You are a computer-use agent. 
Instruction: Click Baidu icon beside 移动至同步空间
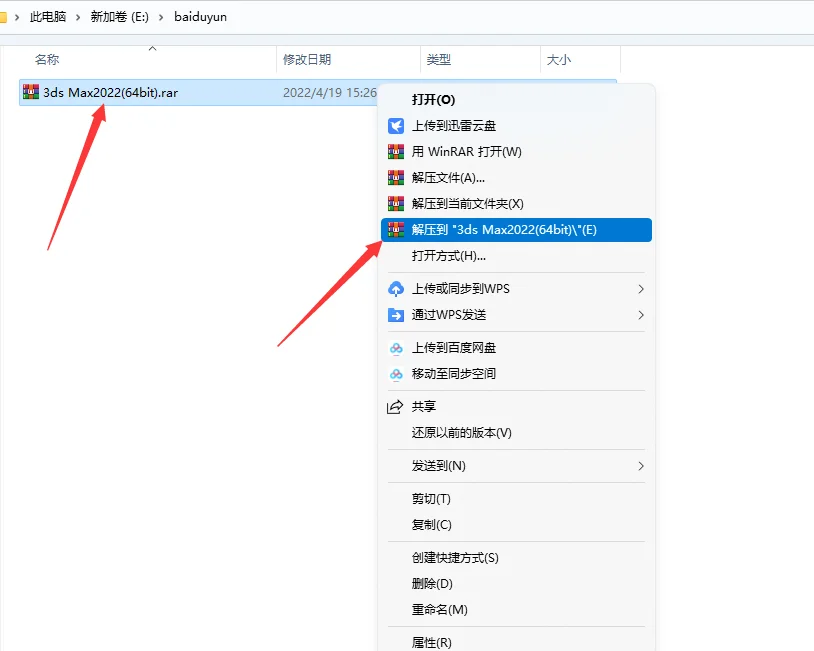coord(396,374)
